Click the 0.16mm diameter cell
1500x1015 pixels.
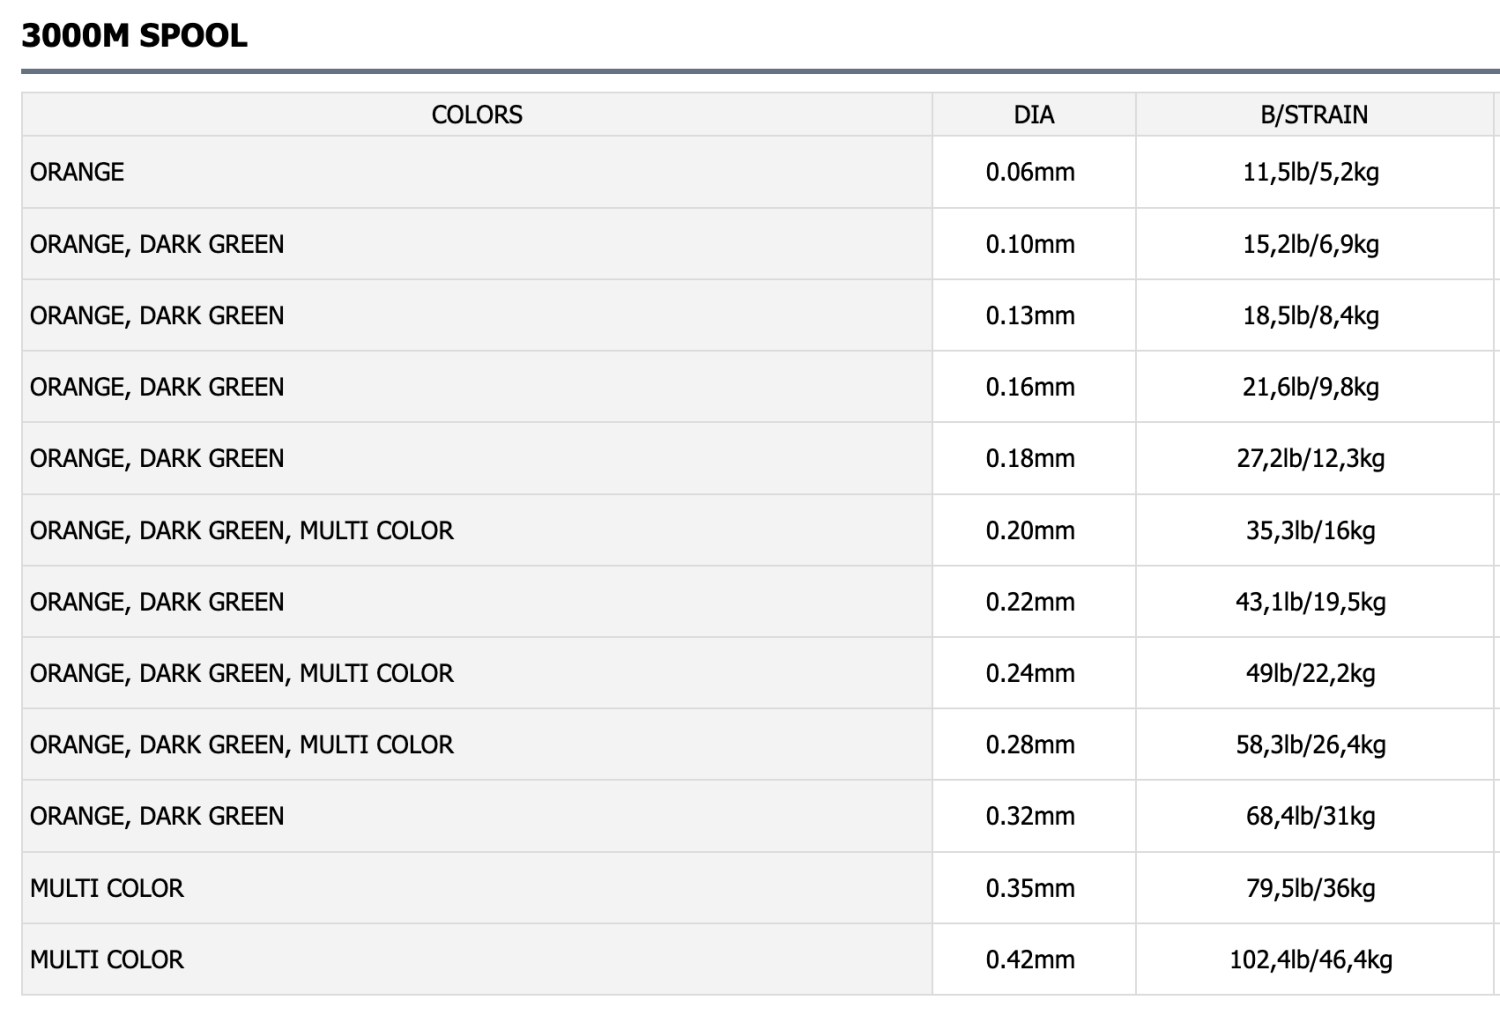point(1030,387)
